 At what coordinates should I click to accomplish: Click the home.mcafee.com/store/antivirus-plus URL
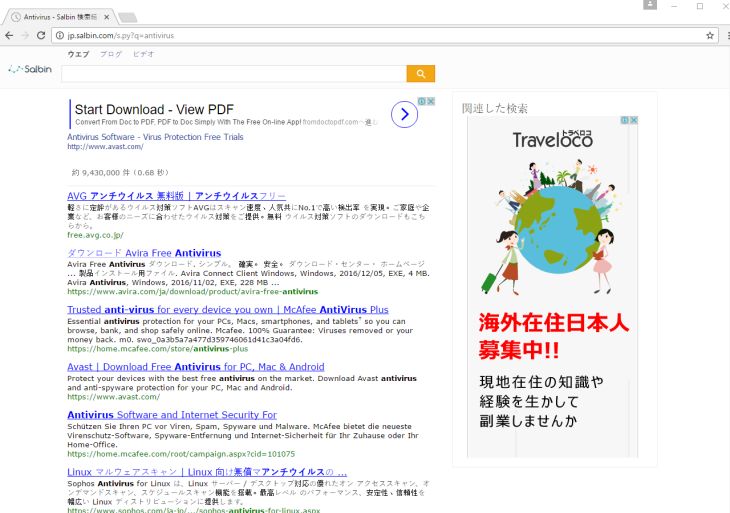coord(157,349)
